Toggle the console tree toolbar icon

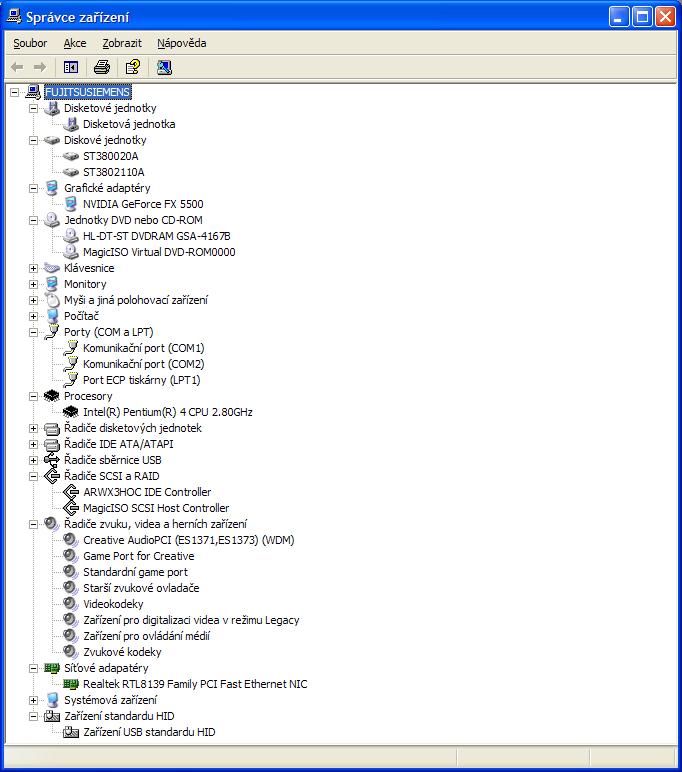point(71,67)
